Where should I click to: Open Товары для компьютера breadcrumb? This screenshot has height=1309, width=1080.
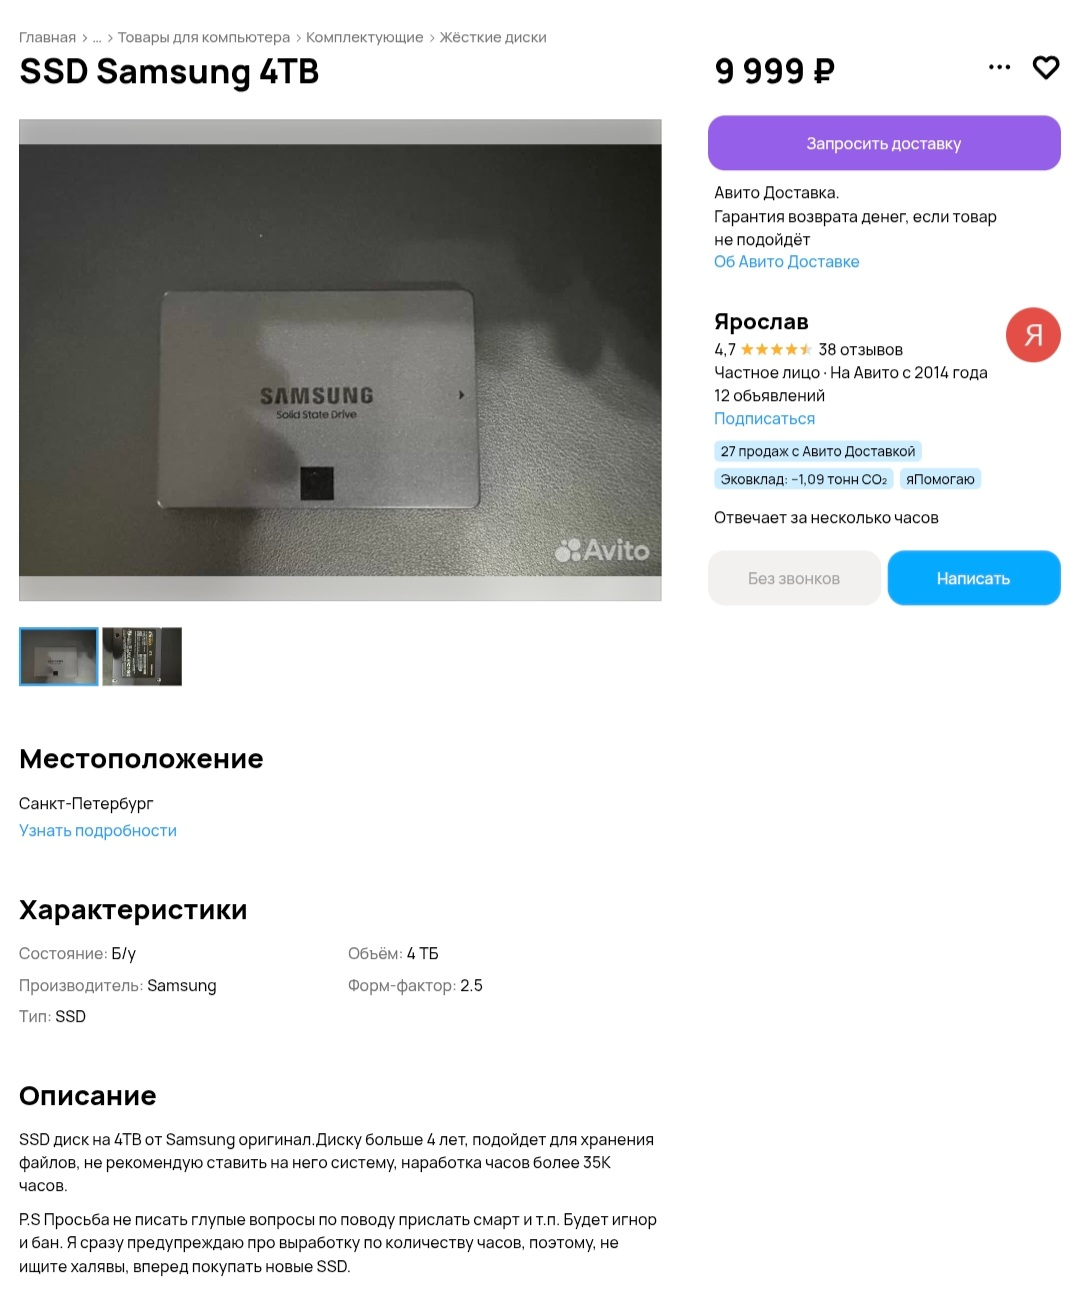coord(204,37)
